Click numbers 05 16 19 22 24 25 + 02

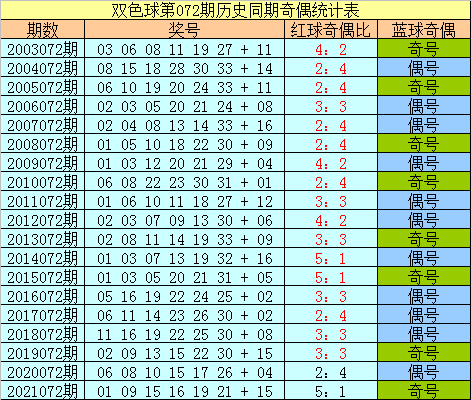pos(184,297)
